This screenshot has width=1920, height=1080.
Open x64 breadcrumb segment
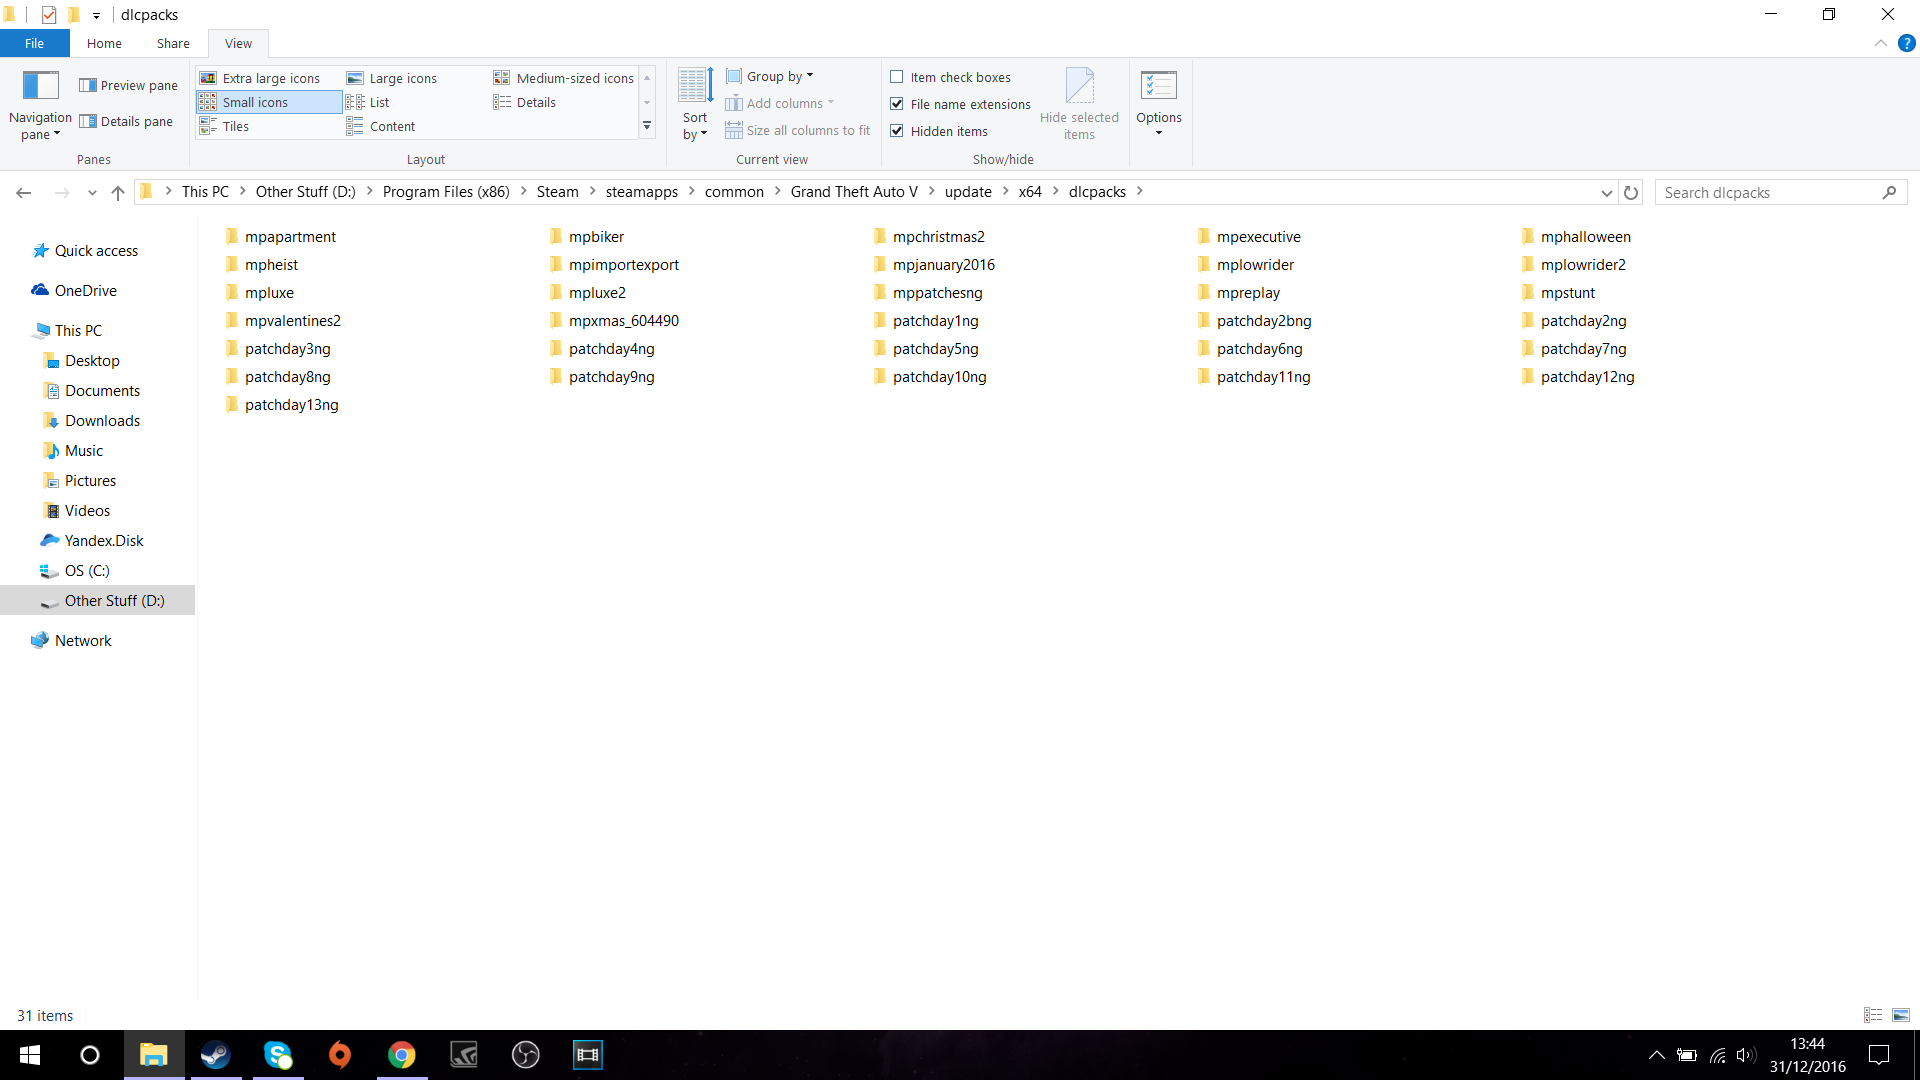(x=1030, y=192)
